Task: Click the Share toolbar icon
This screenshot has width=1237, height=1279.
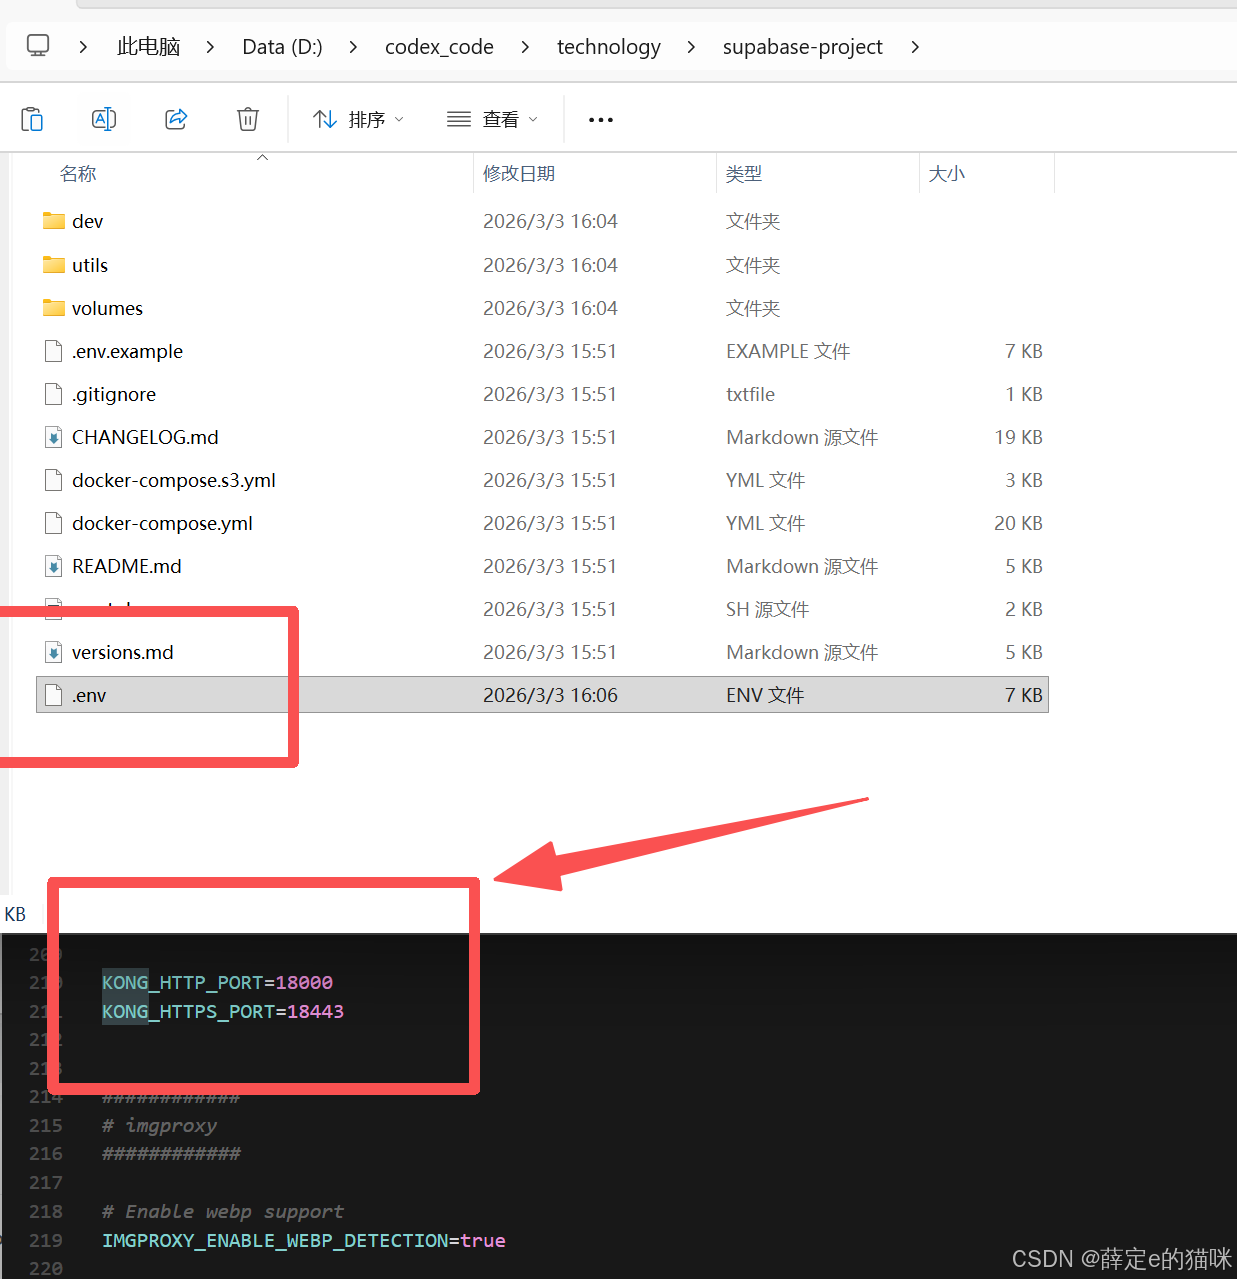Action: [176, 119]
